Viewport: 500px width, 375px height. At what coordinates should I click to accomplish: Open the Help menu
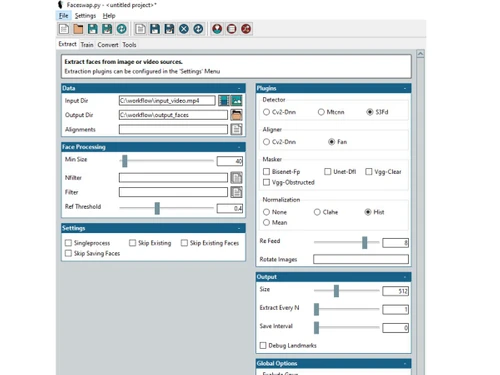[109, 16]
